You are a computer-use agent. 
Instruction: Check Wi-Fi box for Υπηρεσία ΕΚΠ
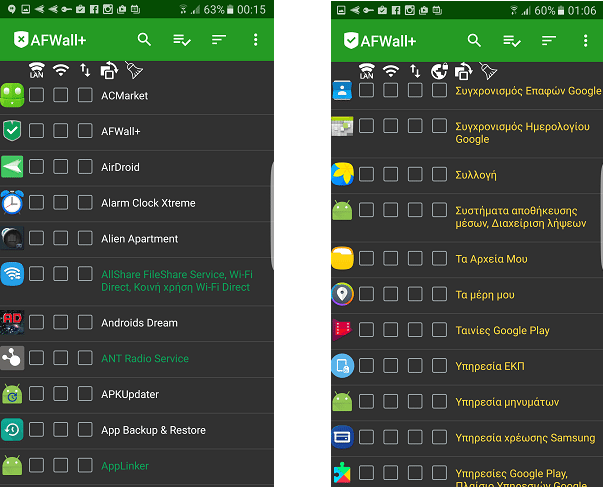point(391,365)
